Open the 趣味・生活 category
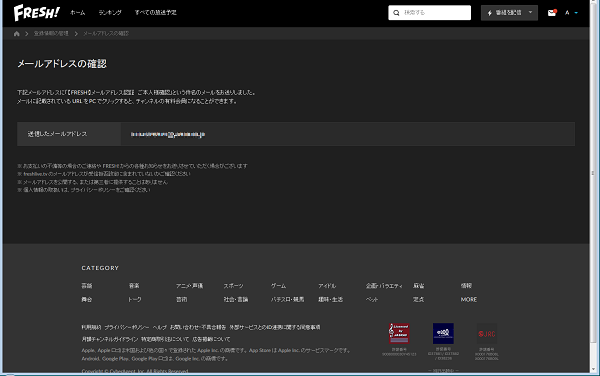 tap(331, 299)
